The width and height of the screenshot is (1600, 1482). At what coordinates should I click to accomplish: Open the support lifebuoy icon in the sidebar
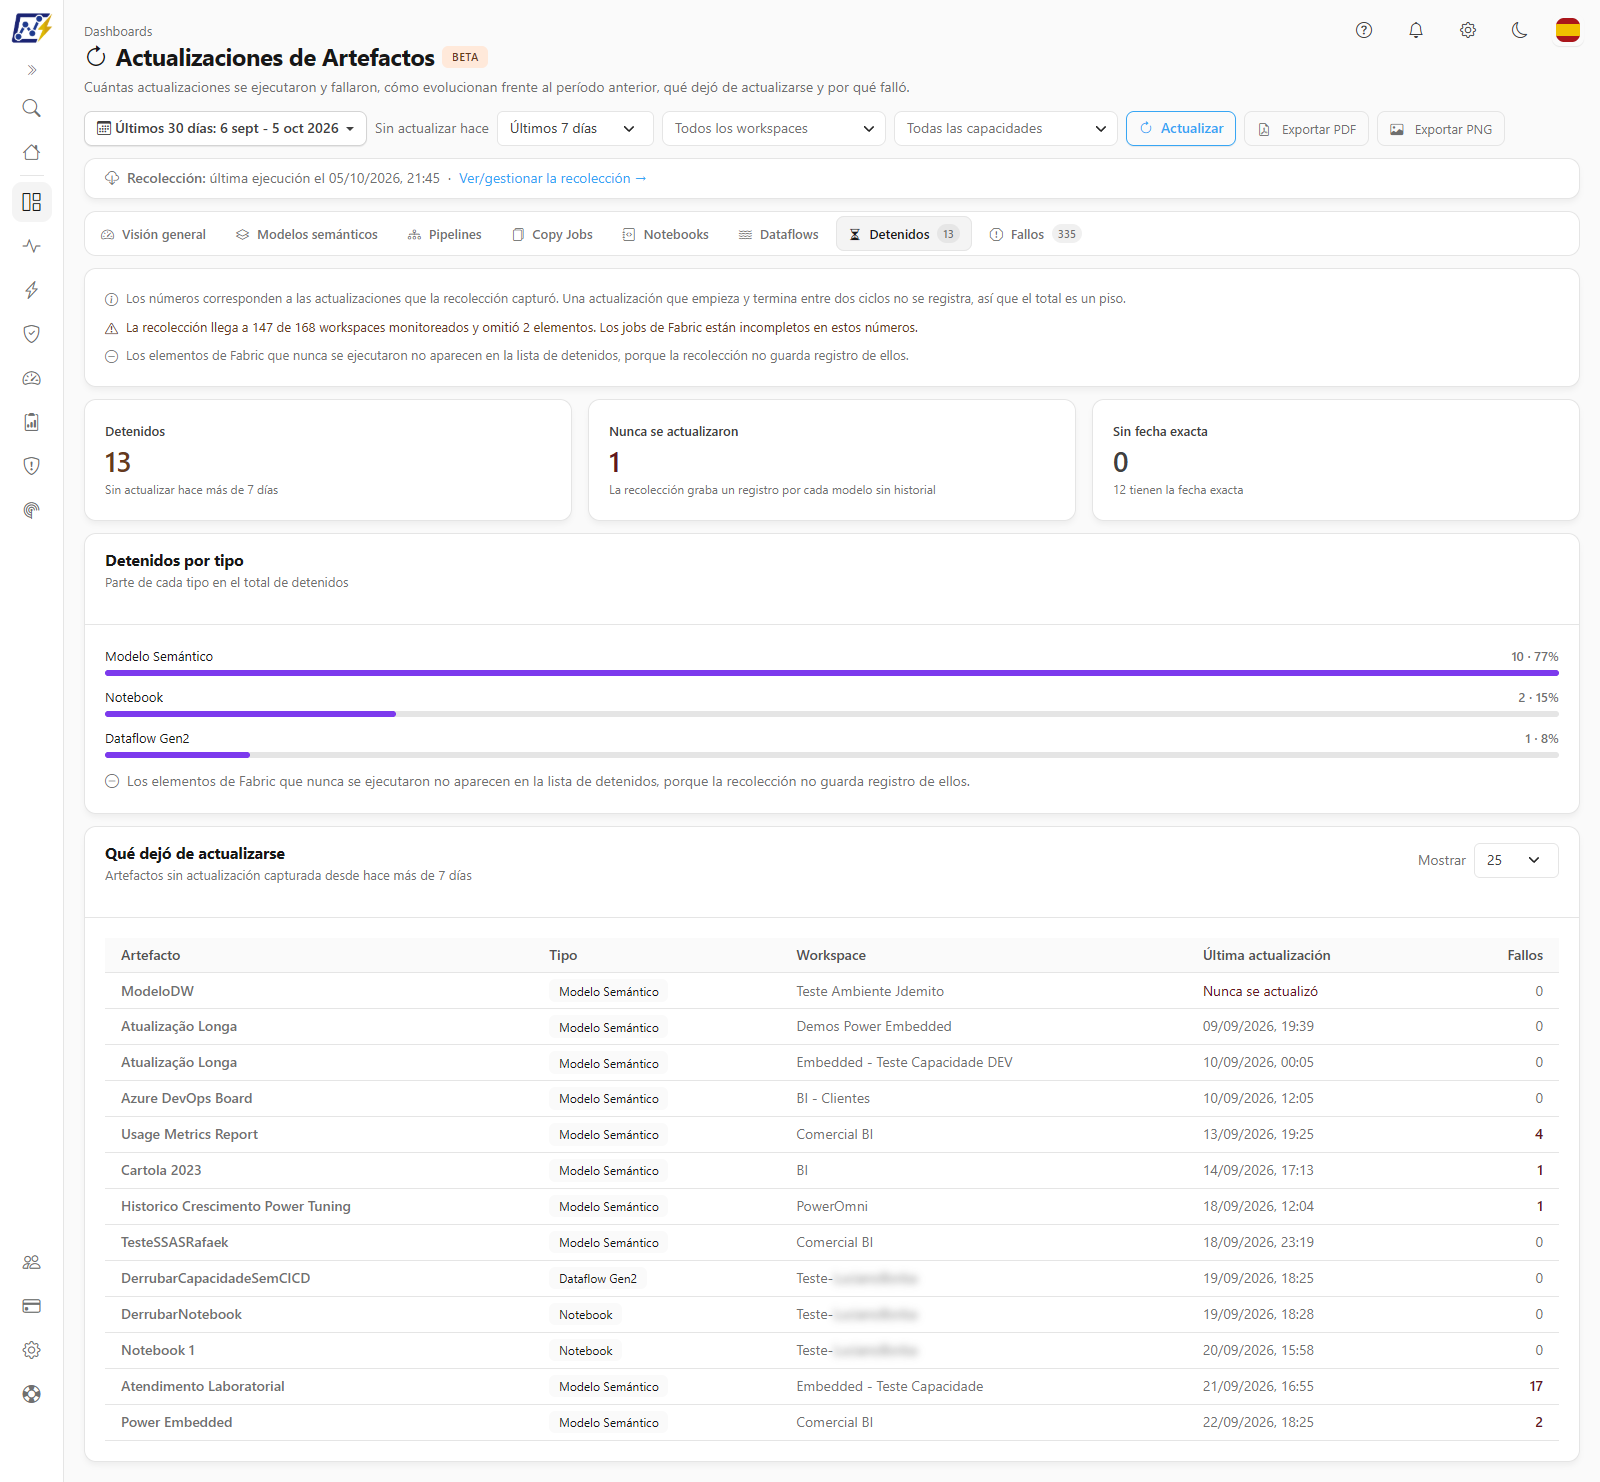click(x=32, y=1394)
